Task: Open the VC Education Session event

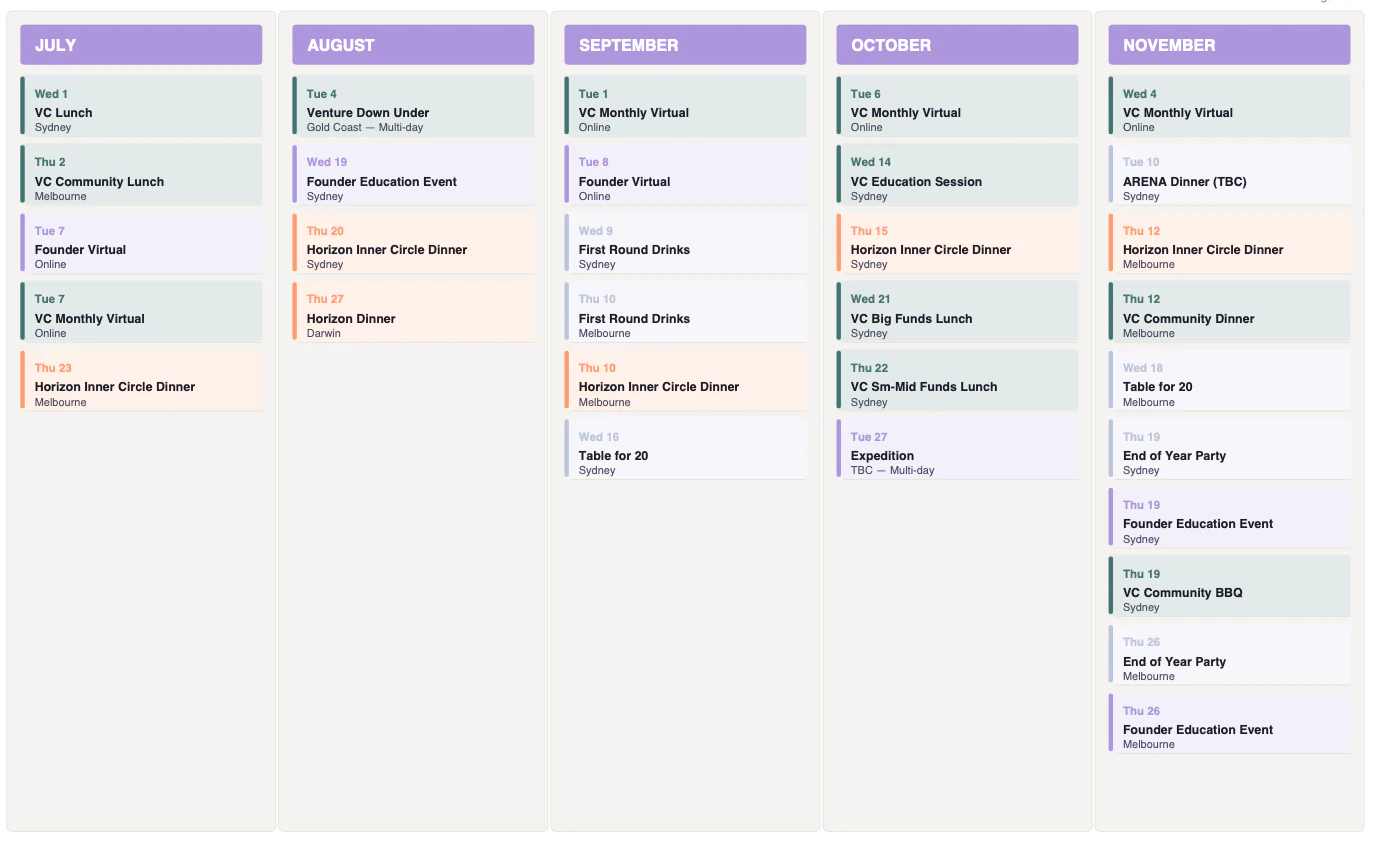Action: [x=957, y=175]
